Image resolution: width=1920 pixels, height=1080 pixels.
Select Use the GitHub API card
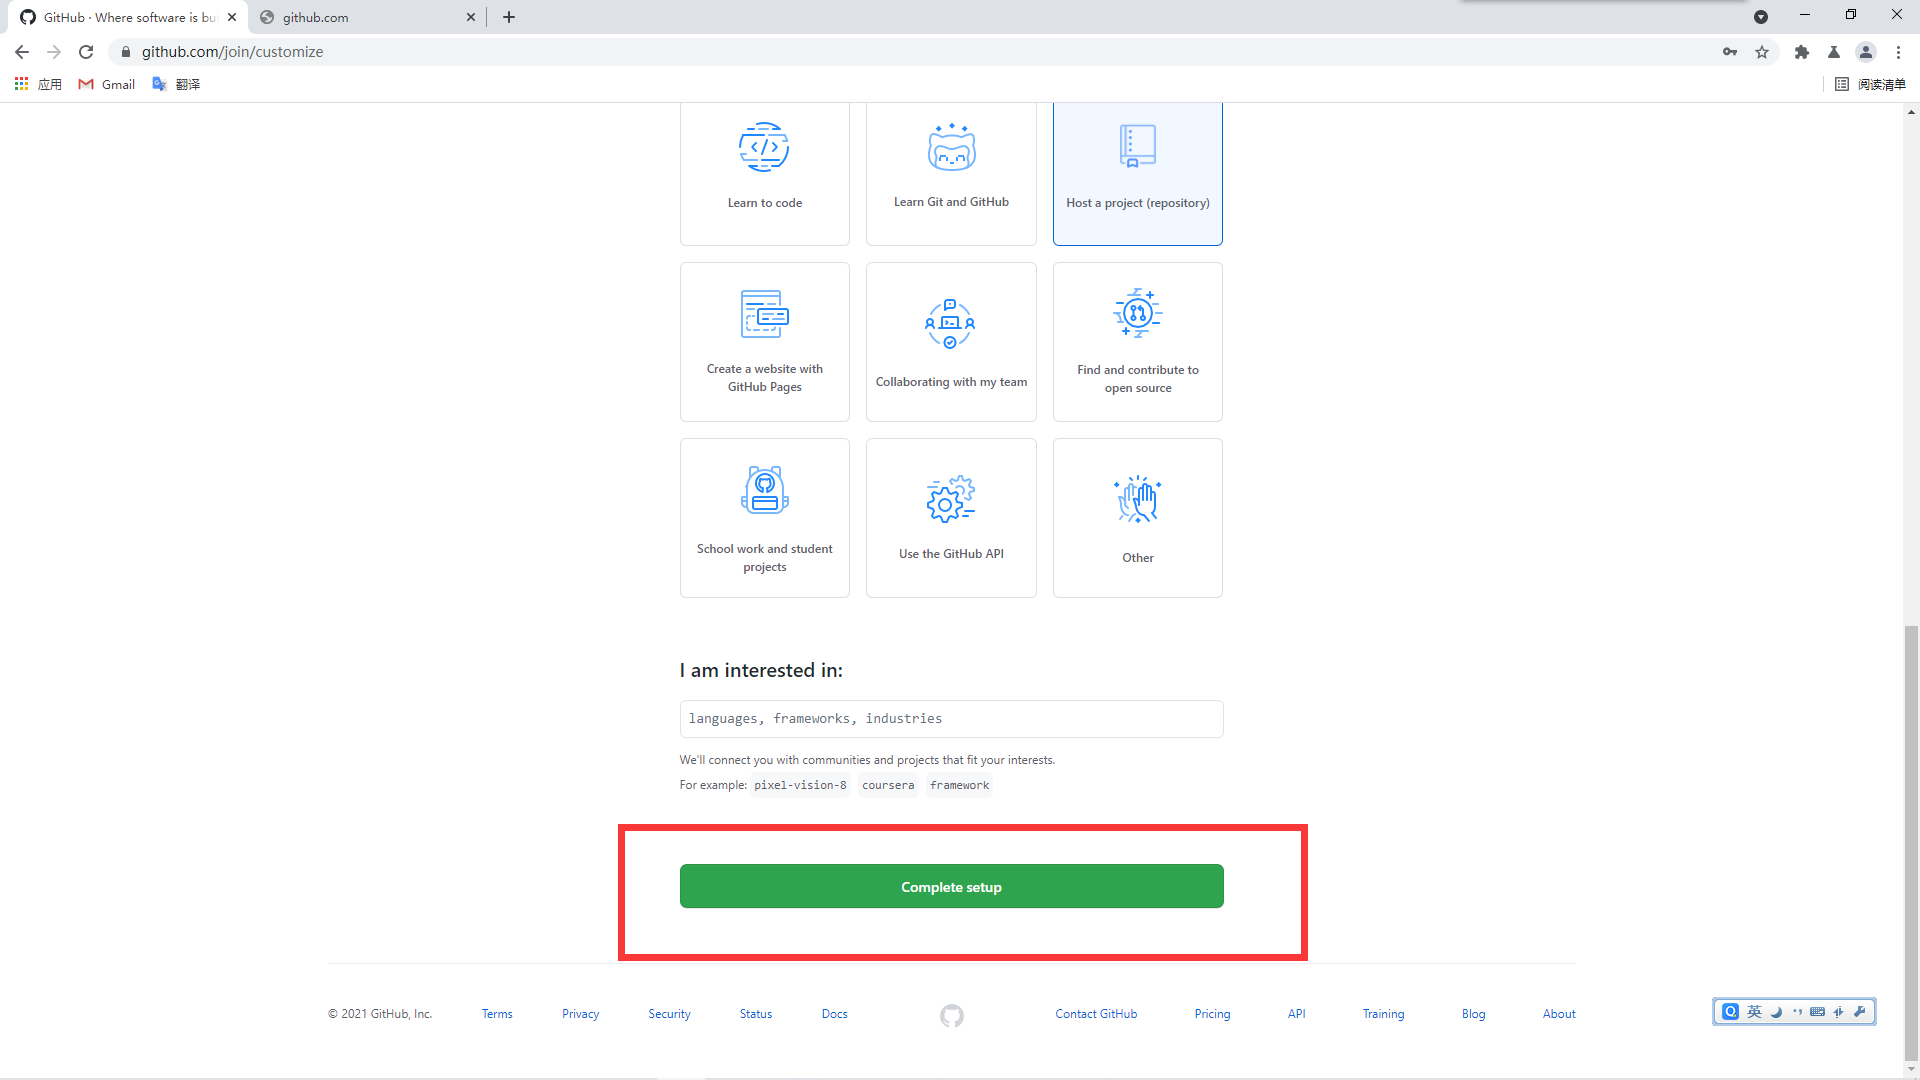[951, 518]
